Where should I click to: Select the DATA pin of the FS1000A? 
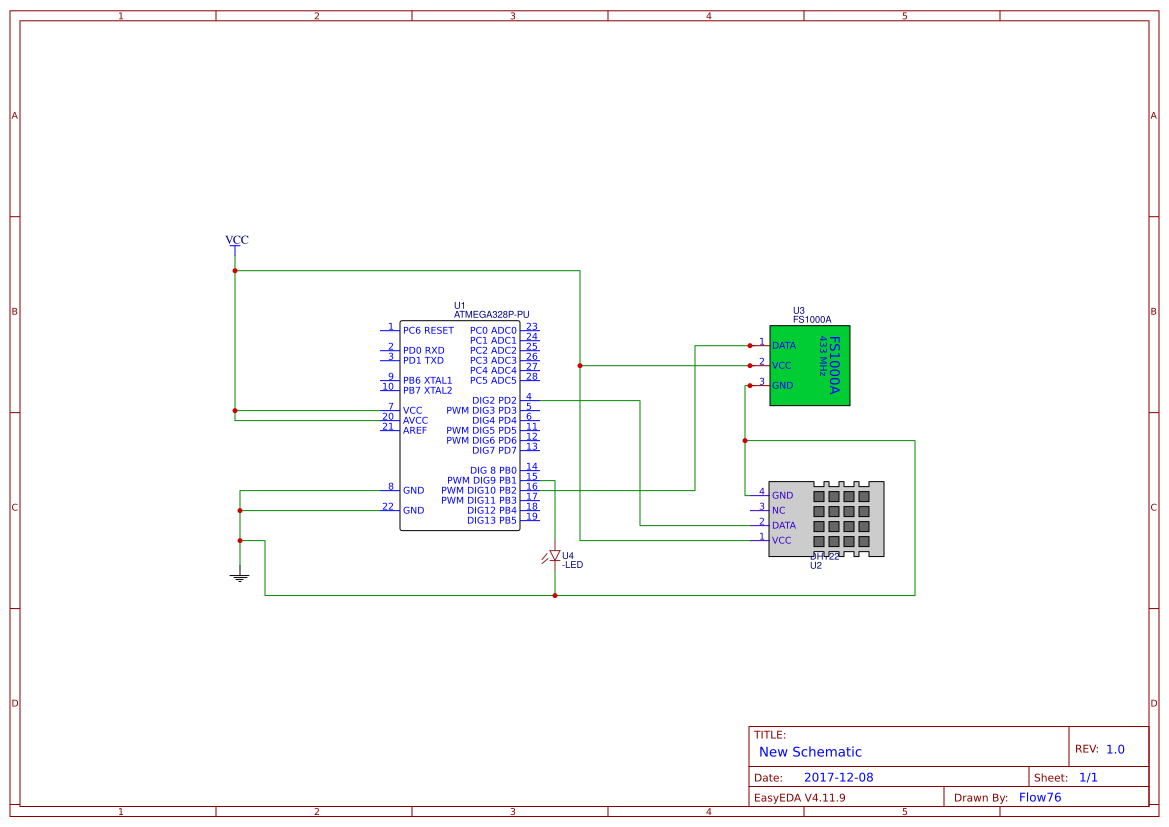783,345
